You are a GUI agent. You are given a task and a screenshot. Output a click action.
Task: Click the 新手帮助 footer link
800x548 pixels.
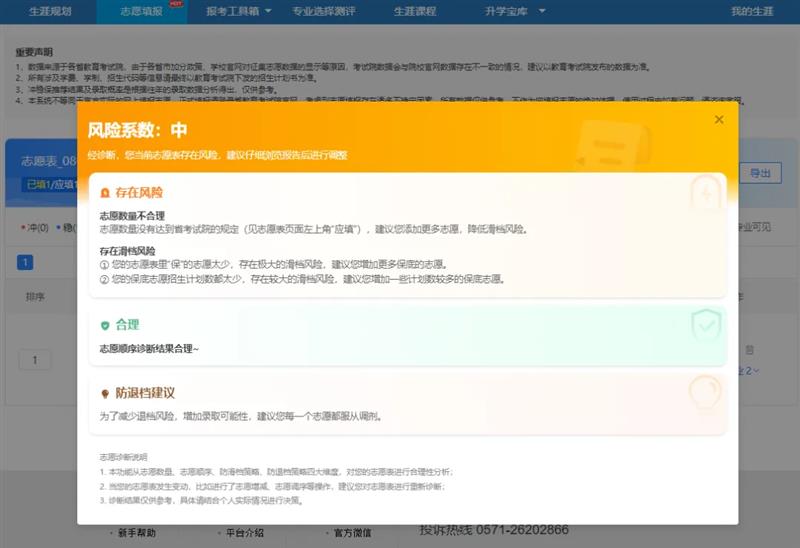[x=137, y=533]
